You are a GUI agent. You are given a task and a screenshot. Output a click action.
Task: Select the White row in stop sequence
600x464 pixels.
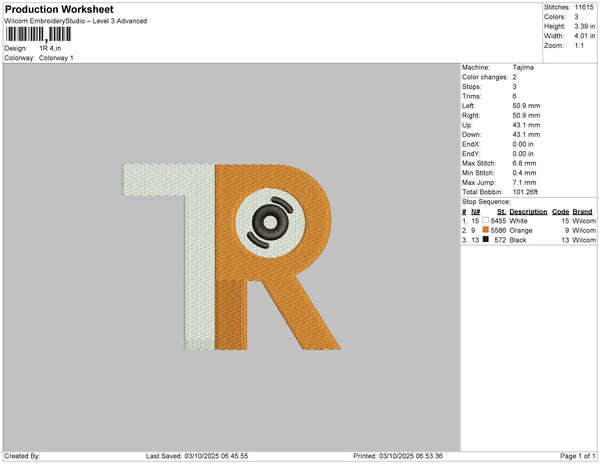pos(529,221)
